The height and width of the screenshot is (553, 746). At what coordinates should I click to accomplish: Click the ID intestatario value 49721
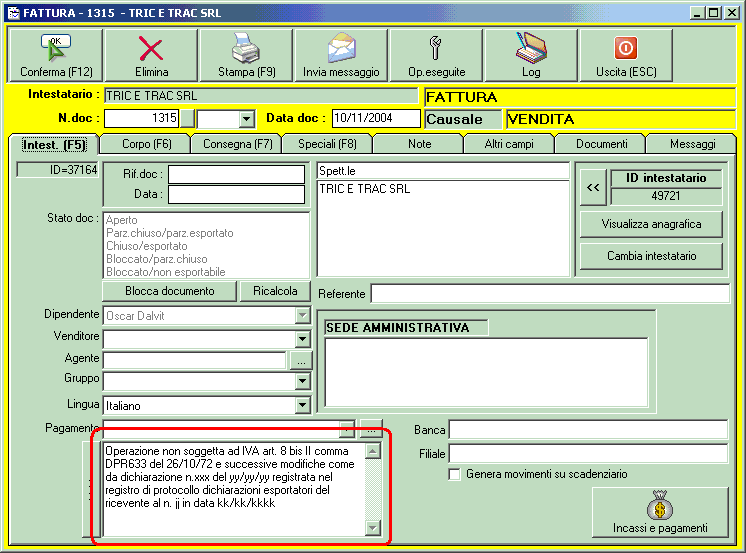(x=666, y=196)
